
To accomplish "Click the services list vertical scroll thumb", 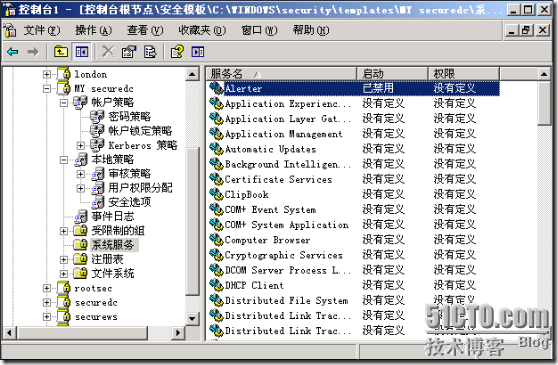I will pyautogui.click(x=544, y=103).
